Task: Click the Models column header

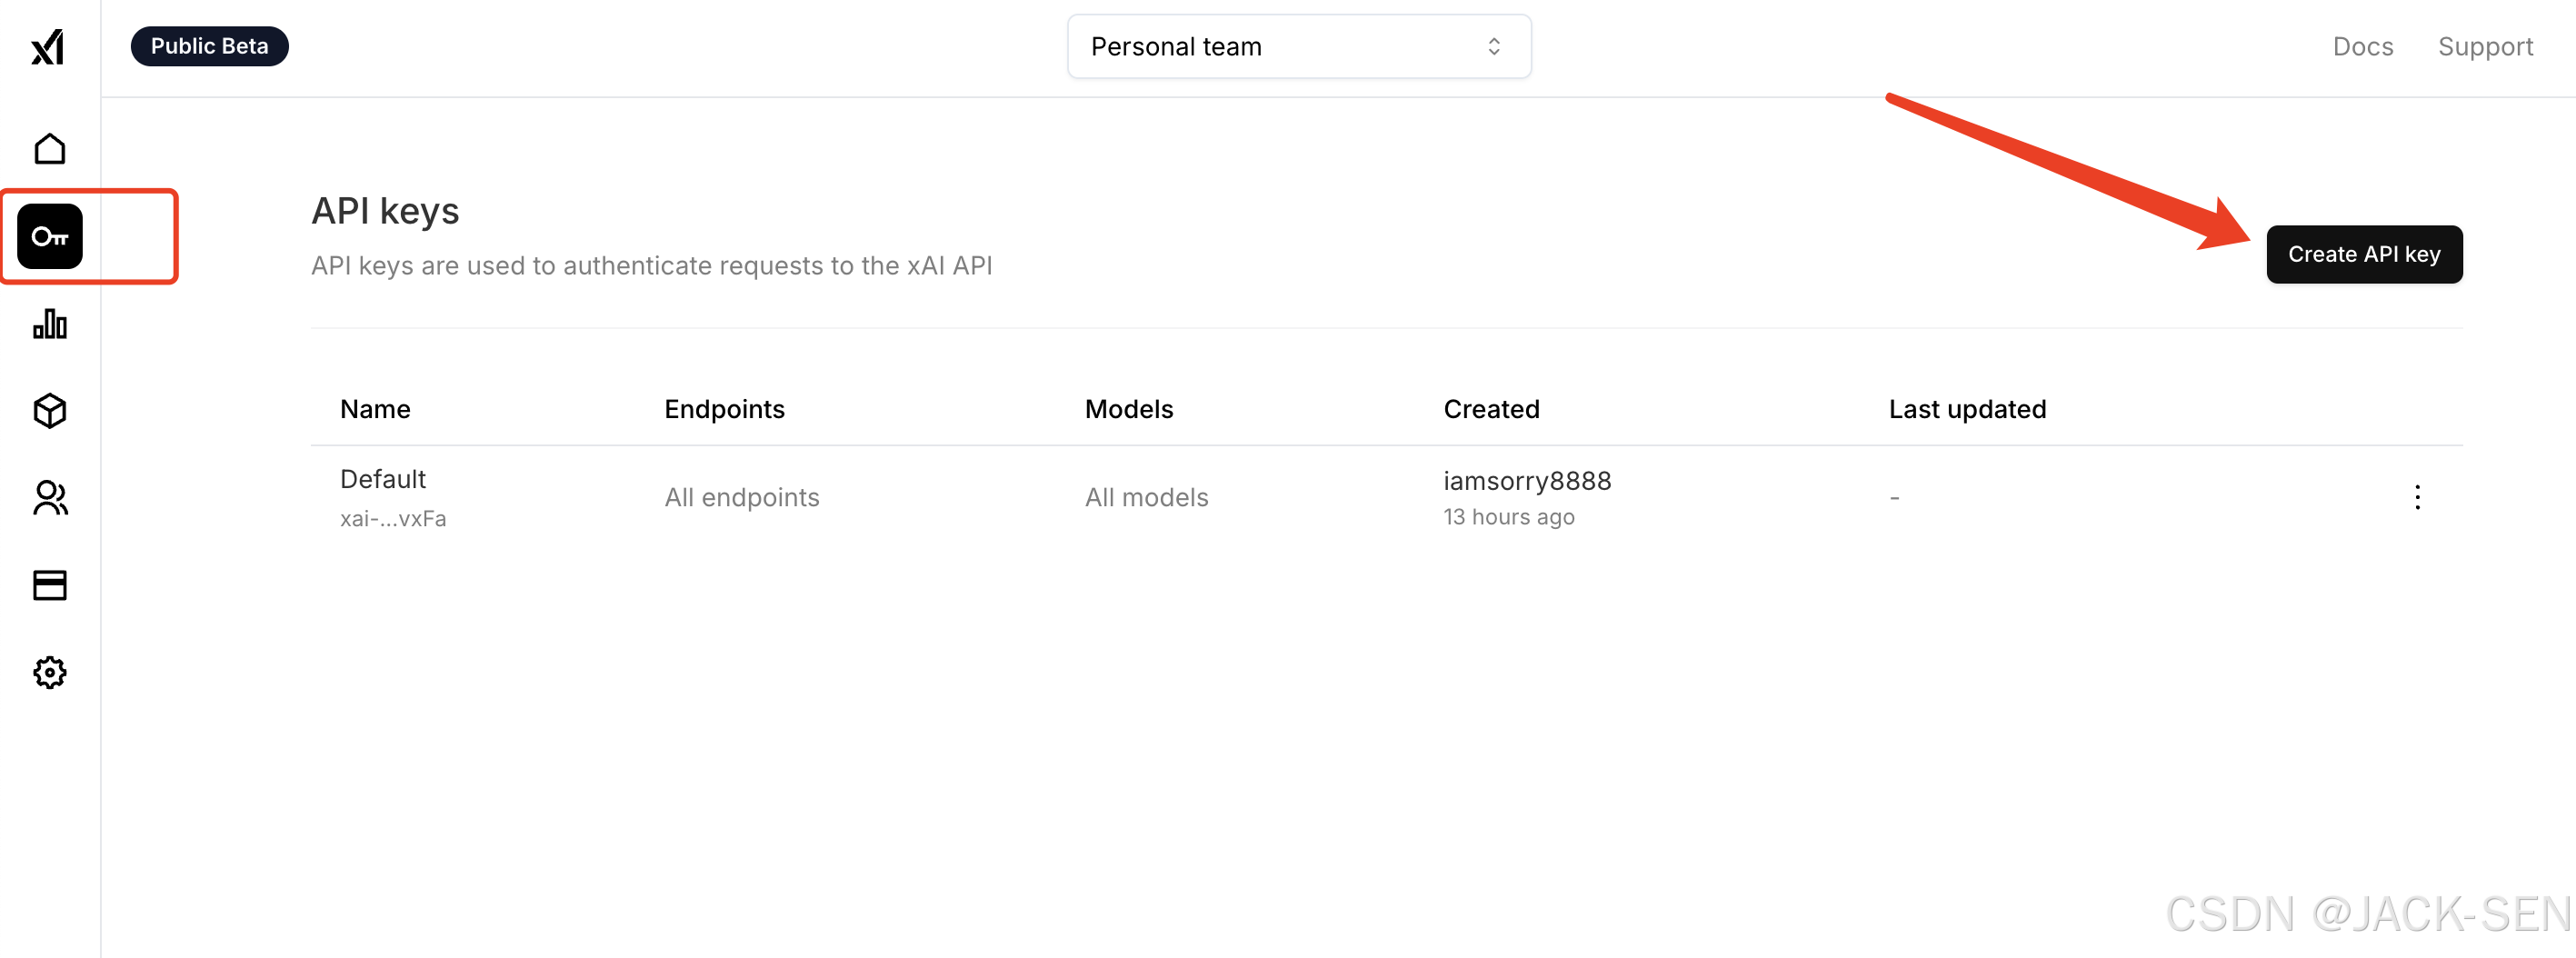Action: tap(1129, 408)
